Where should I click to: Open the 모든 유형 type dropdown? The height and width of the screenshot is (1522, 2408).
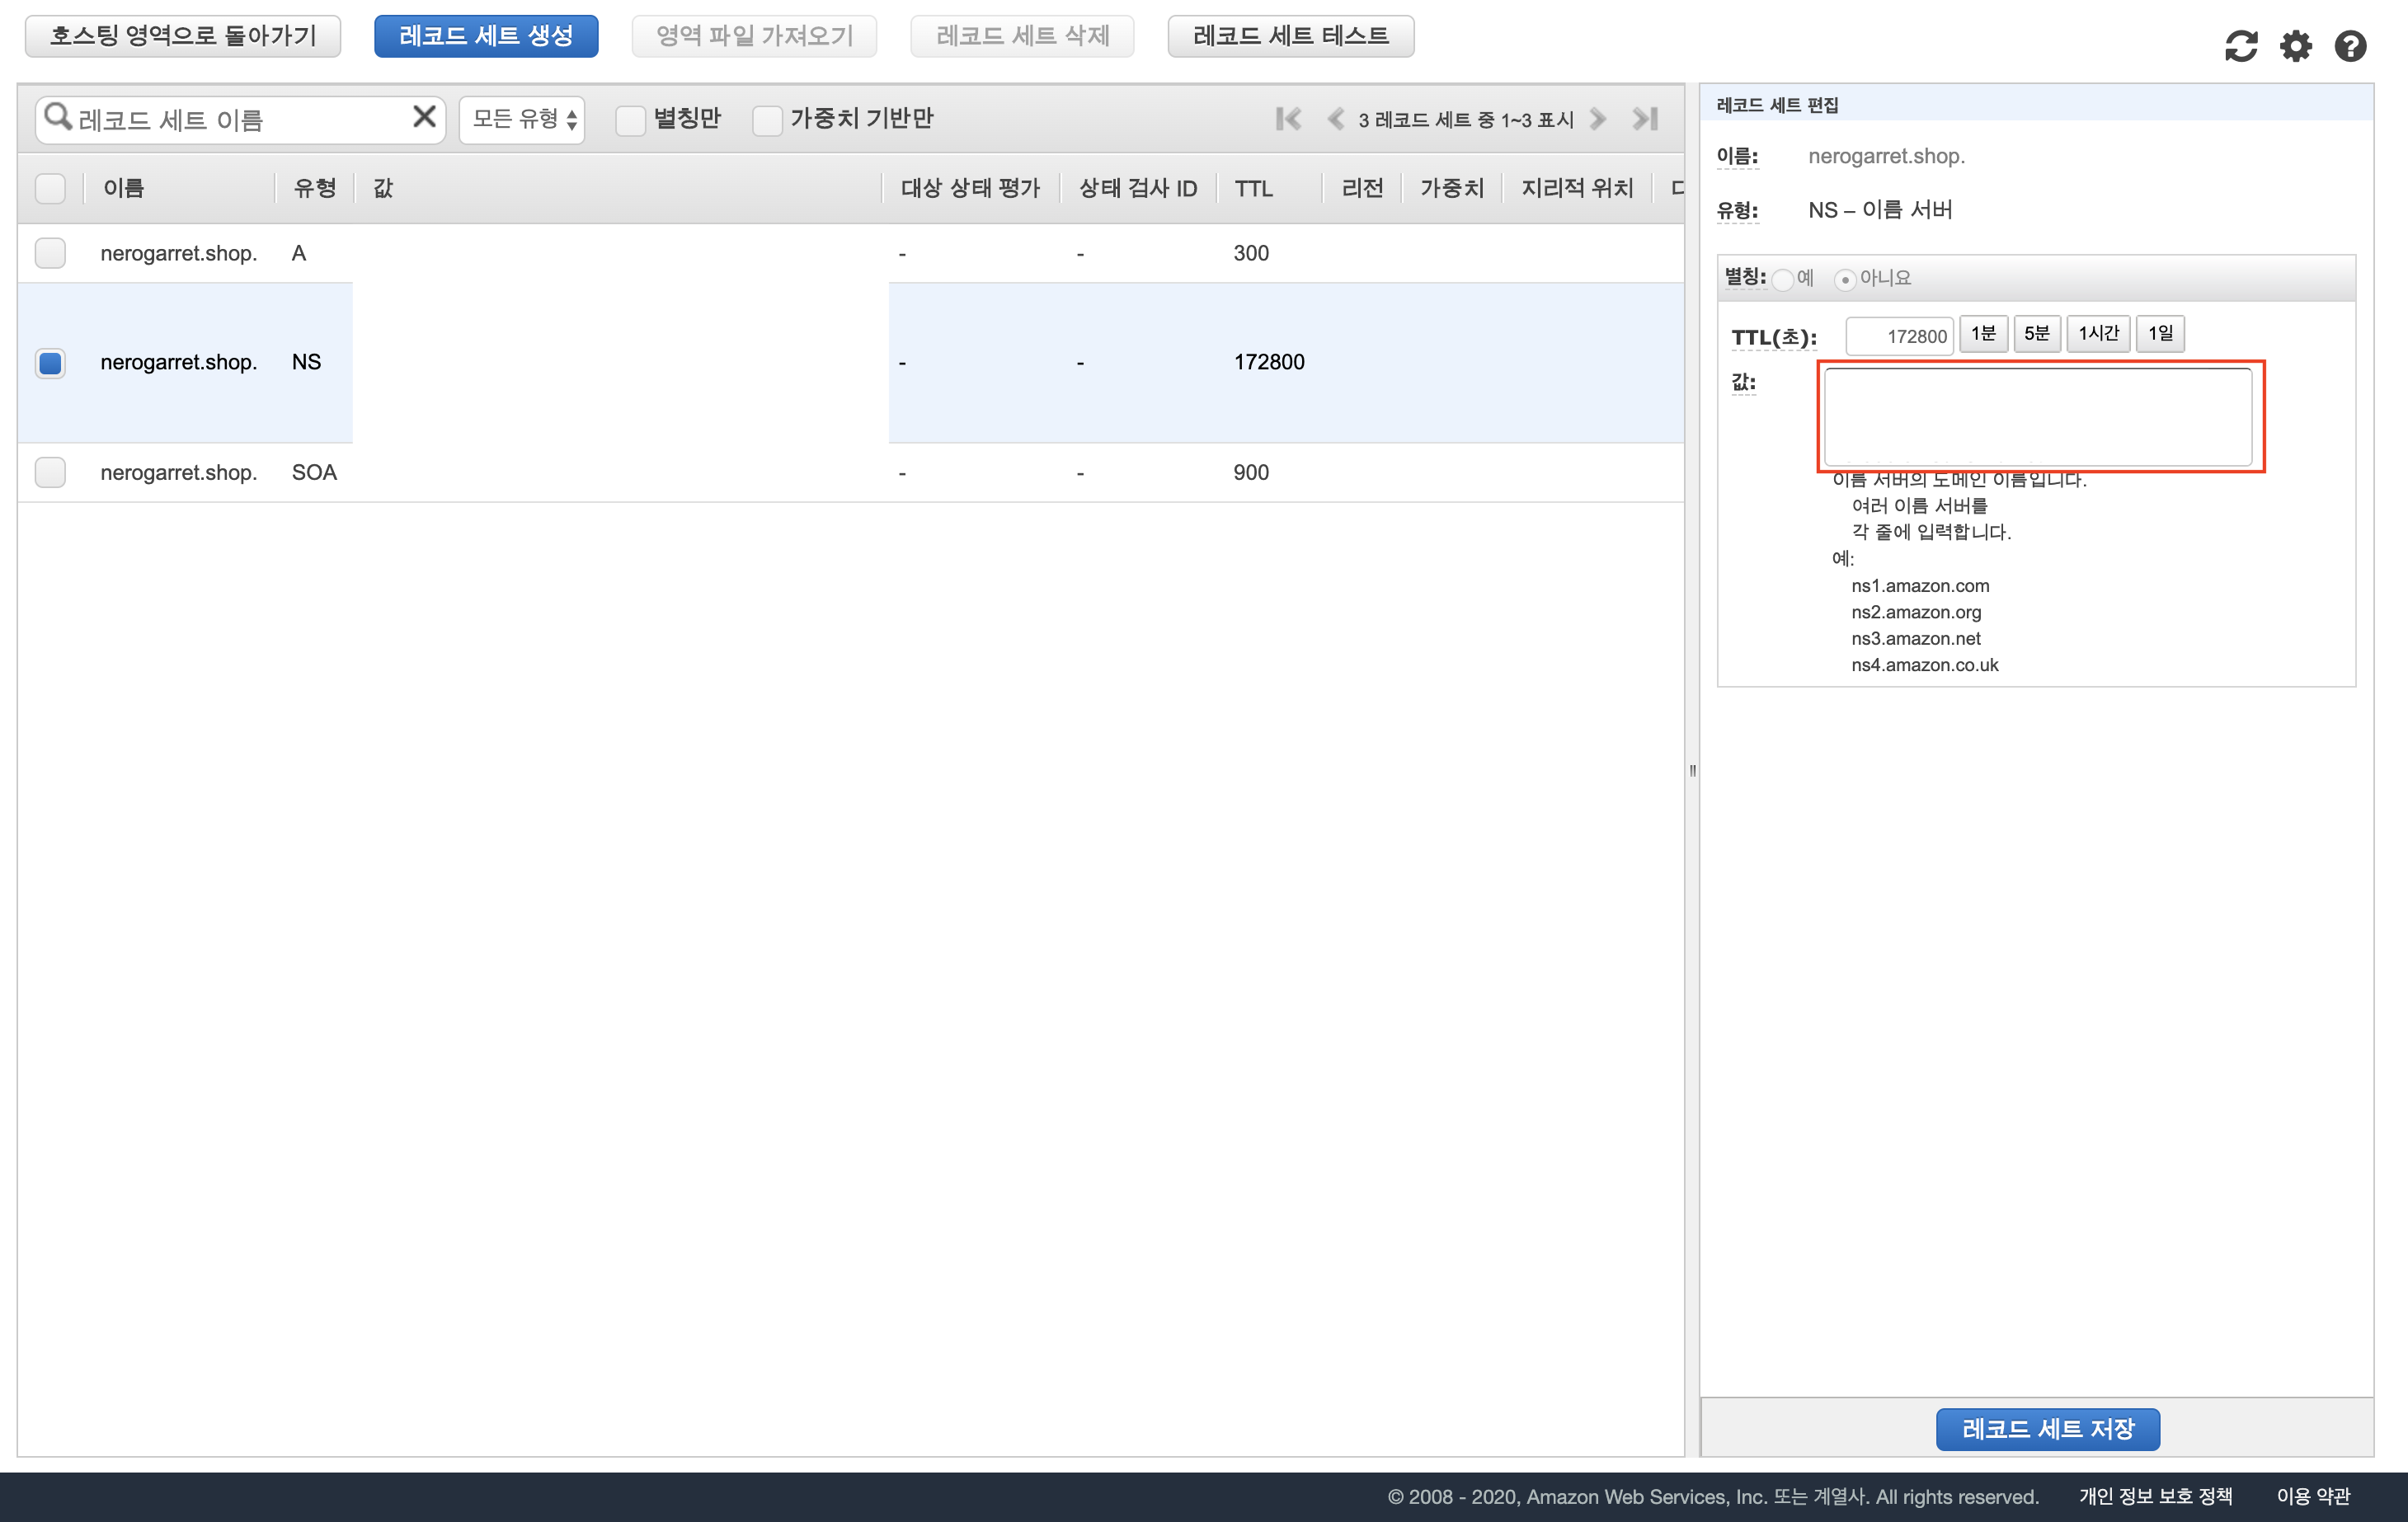522,119
